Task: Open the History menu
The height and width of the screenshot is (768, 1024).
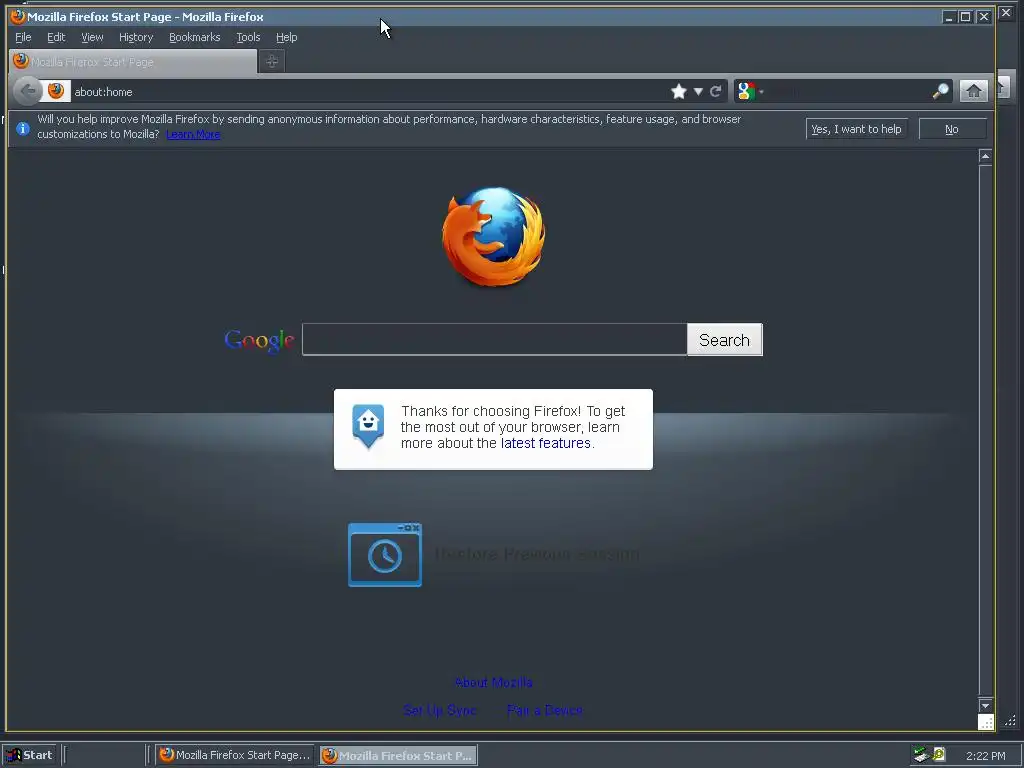Action: [136, 37]
